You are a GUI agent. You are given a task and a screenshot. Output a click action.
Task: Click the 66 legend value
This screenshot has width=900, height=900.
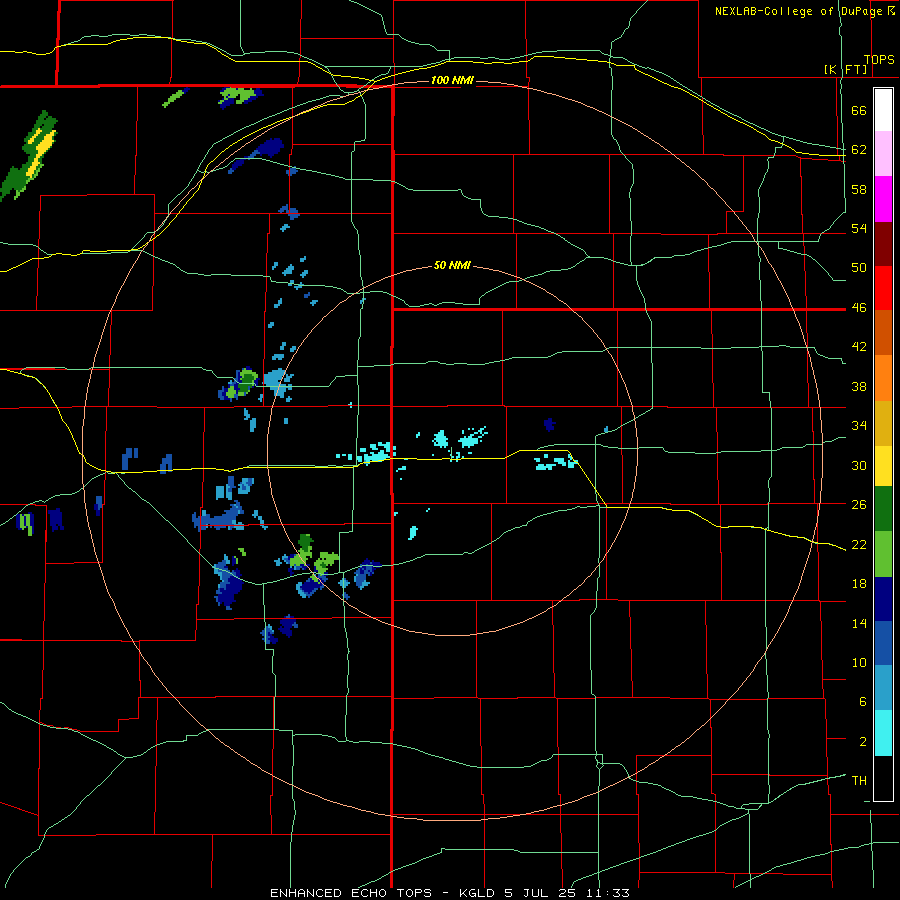pos(859,111)
